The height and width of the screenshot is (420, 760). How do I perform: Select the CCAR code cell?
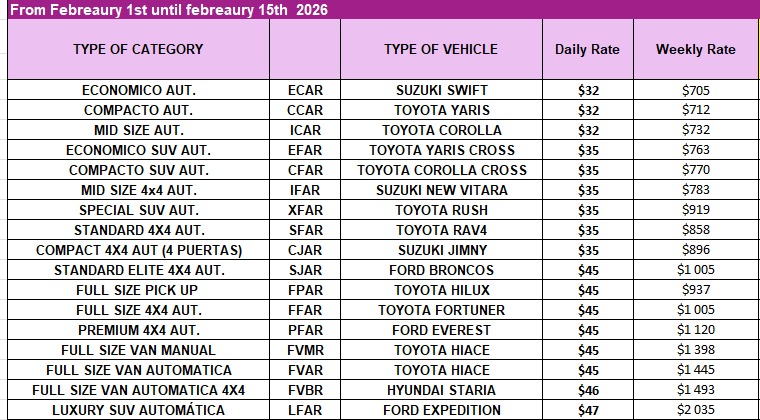tap(304, 110)
